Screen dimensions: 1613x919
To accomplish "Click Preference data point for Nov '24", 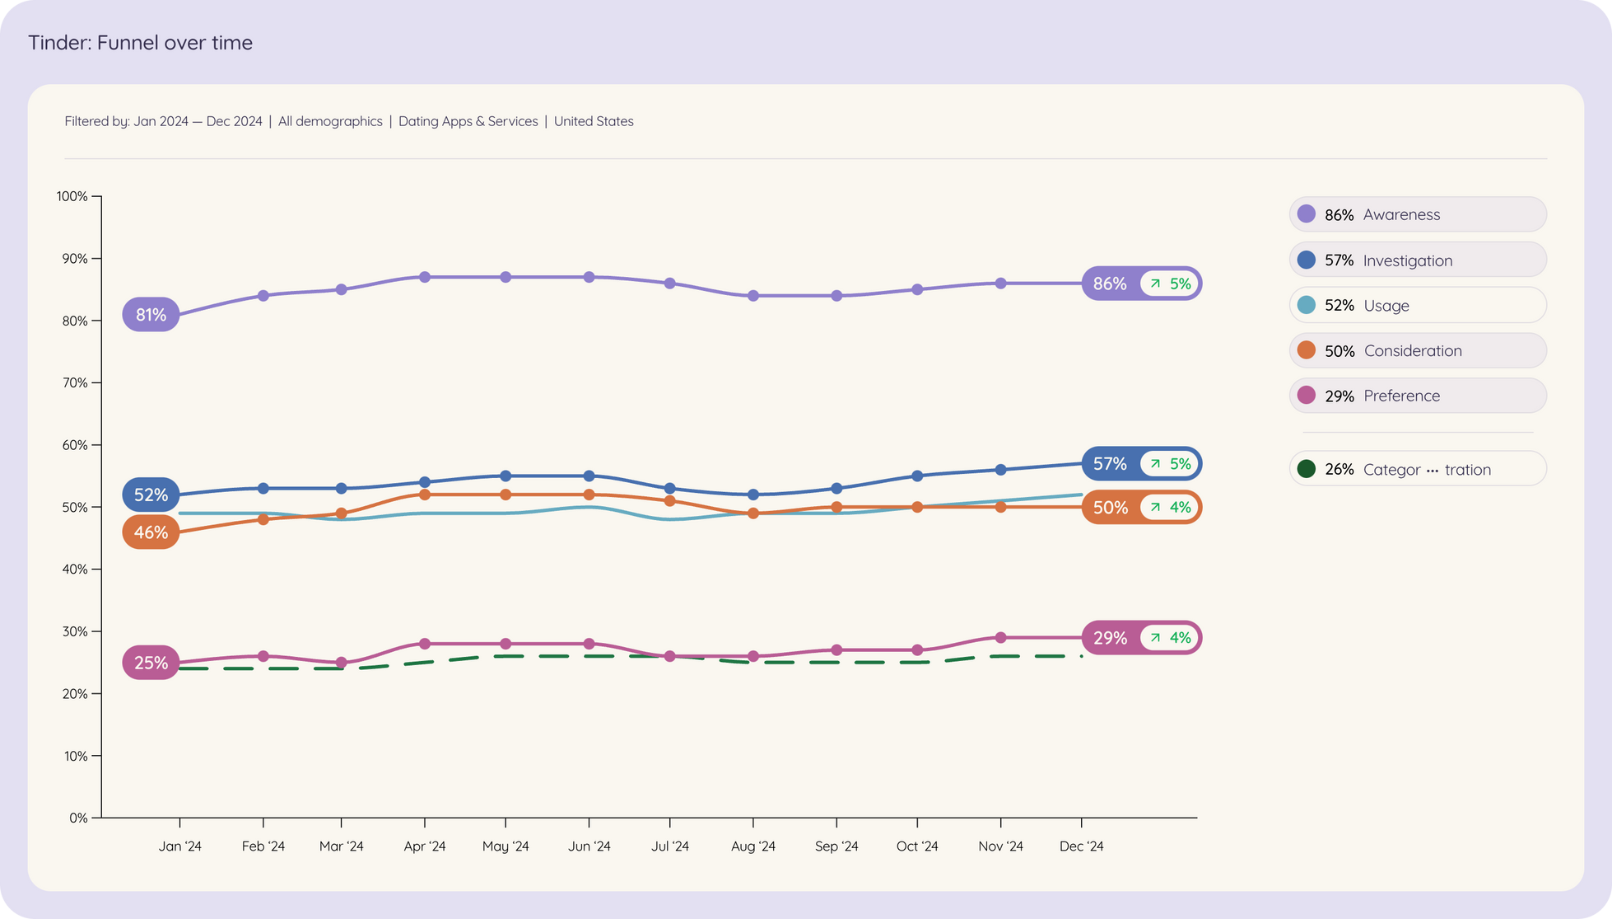I will pos(1000,638).
